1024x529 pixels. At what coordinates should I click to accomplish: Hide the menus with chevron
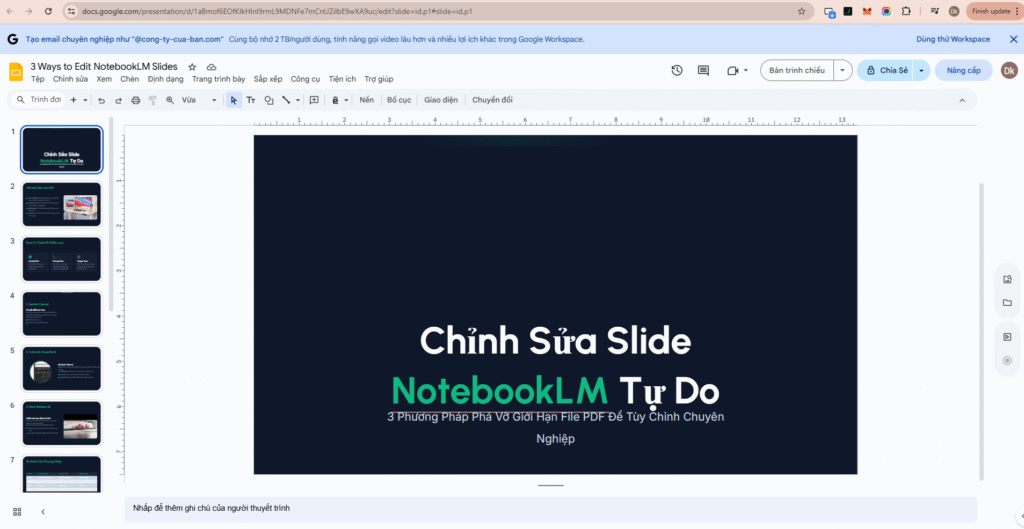pos(962,100)
